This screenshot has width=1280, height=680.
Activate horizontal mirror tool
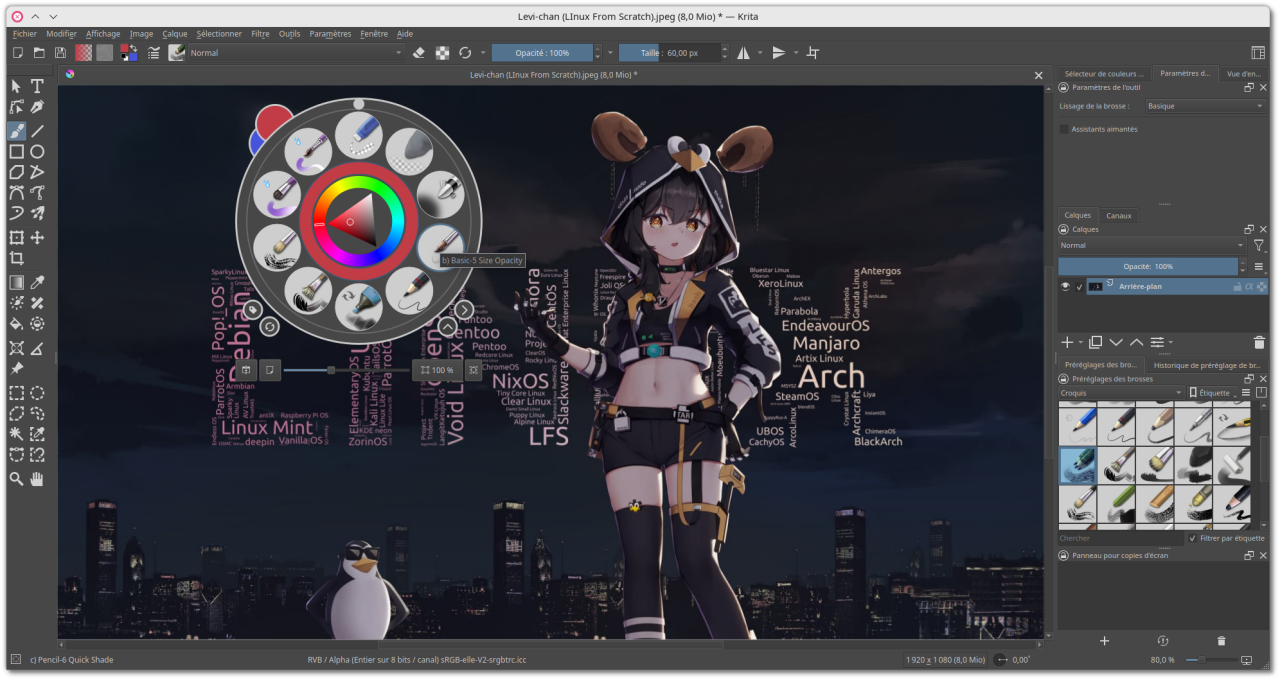(743, 53)
